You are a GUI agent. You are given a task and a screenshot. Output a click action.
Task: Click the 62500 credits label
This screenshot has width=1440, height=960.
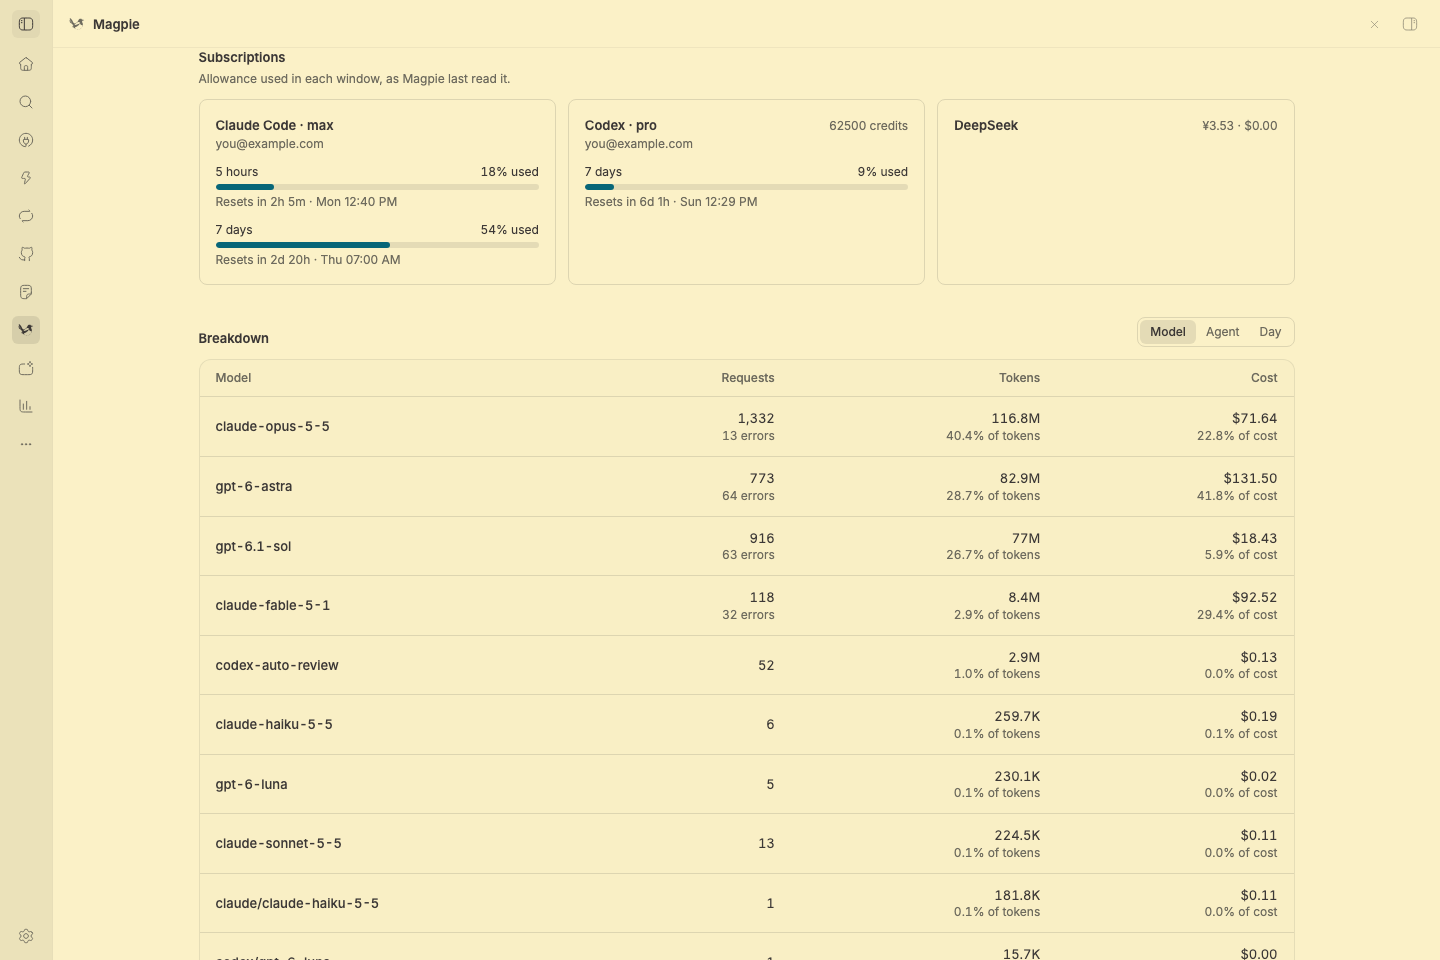coord(868,126)
